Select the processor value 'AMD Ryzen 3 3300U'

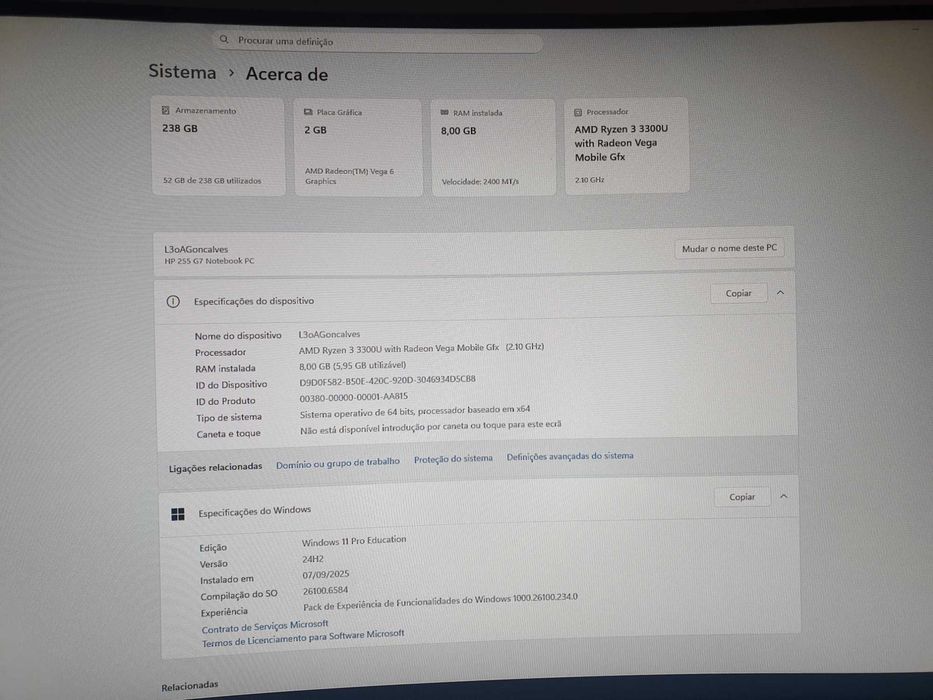tap(421, 348)
